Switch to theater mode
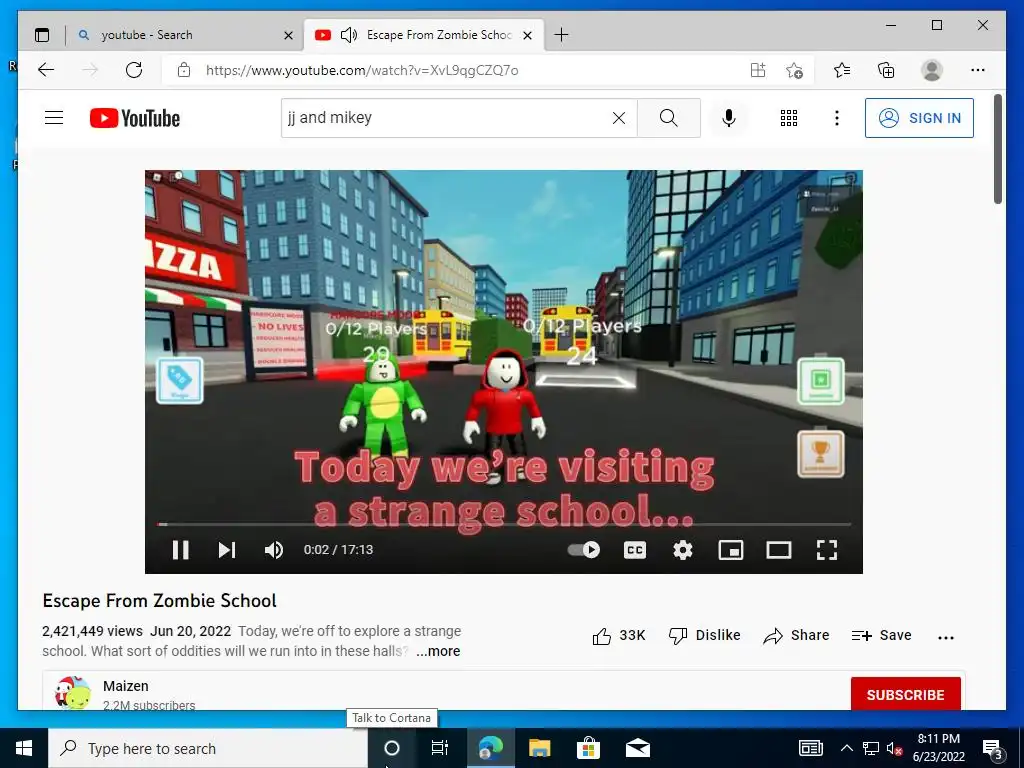This screenshot has width=1024, height=768. [x=778, y=550]
